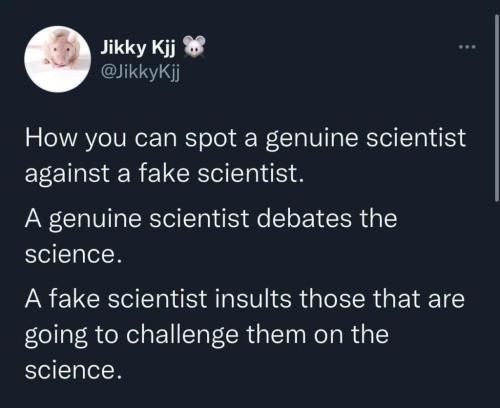Image resolution: width=500 pixels, height=408 pixels.
Task: Click the word "spot" in the first line
Action: 210,140
